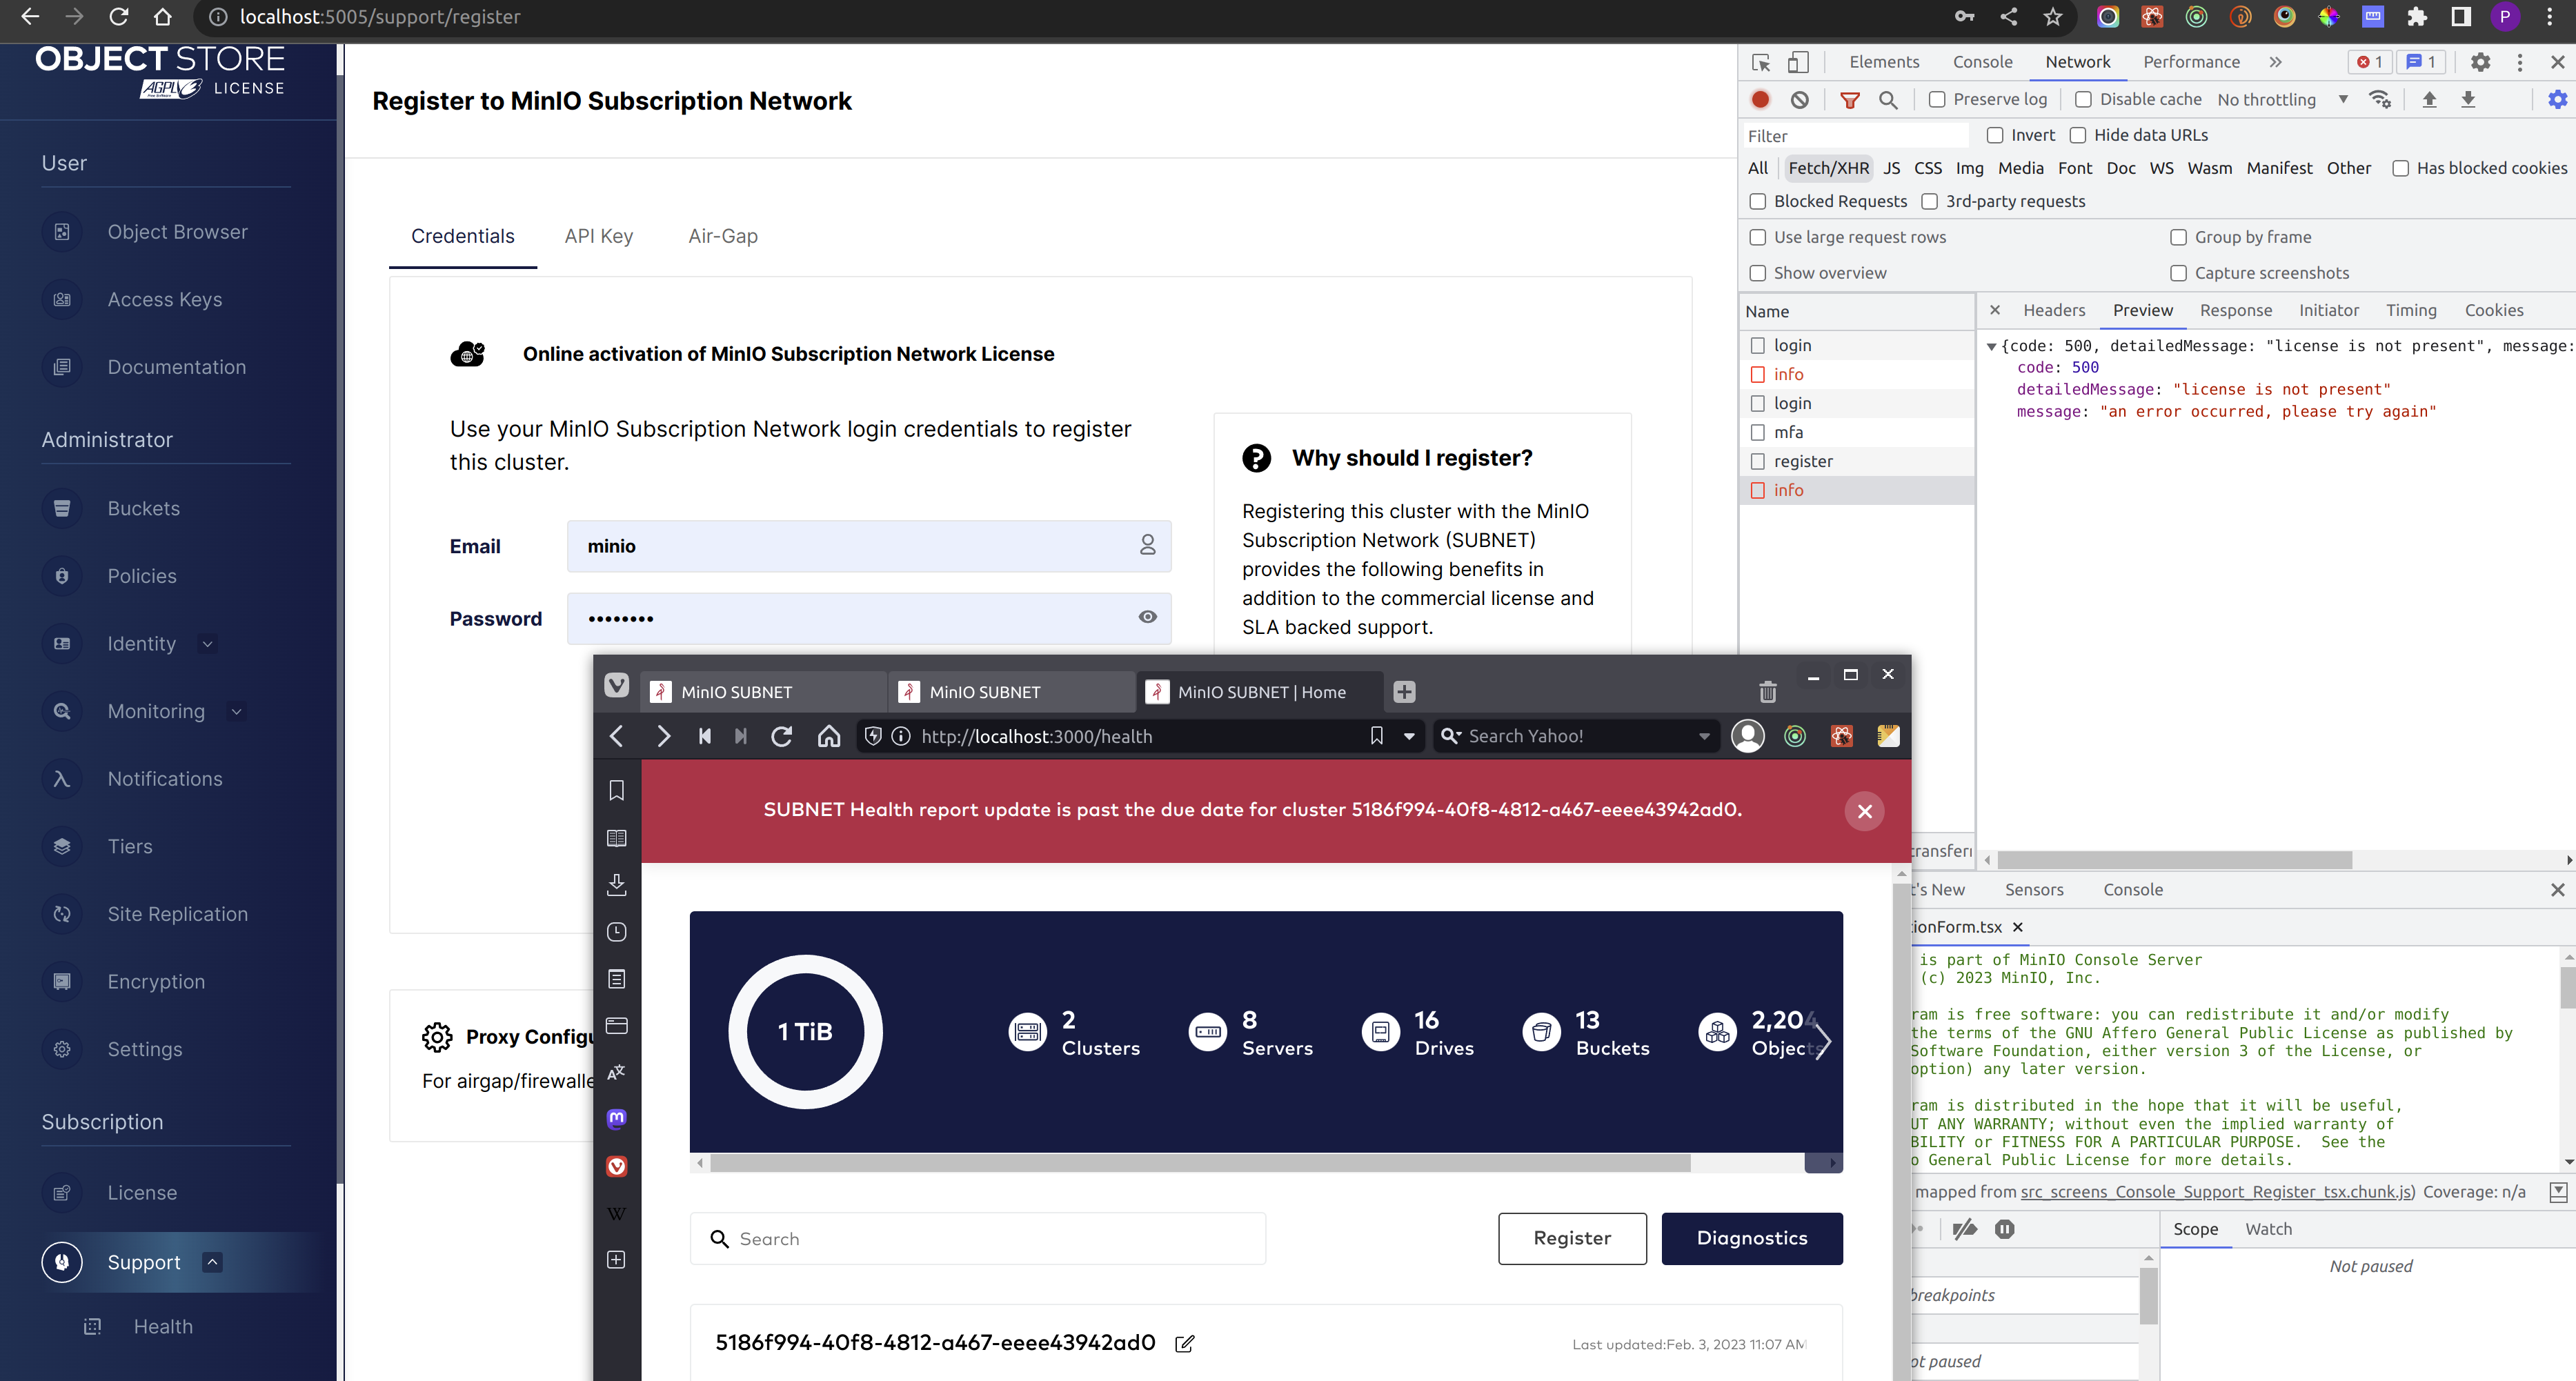Open Vivaldi history panel
2576x1381 pixels.
[617, 932]
